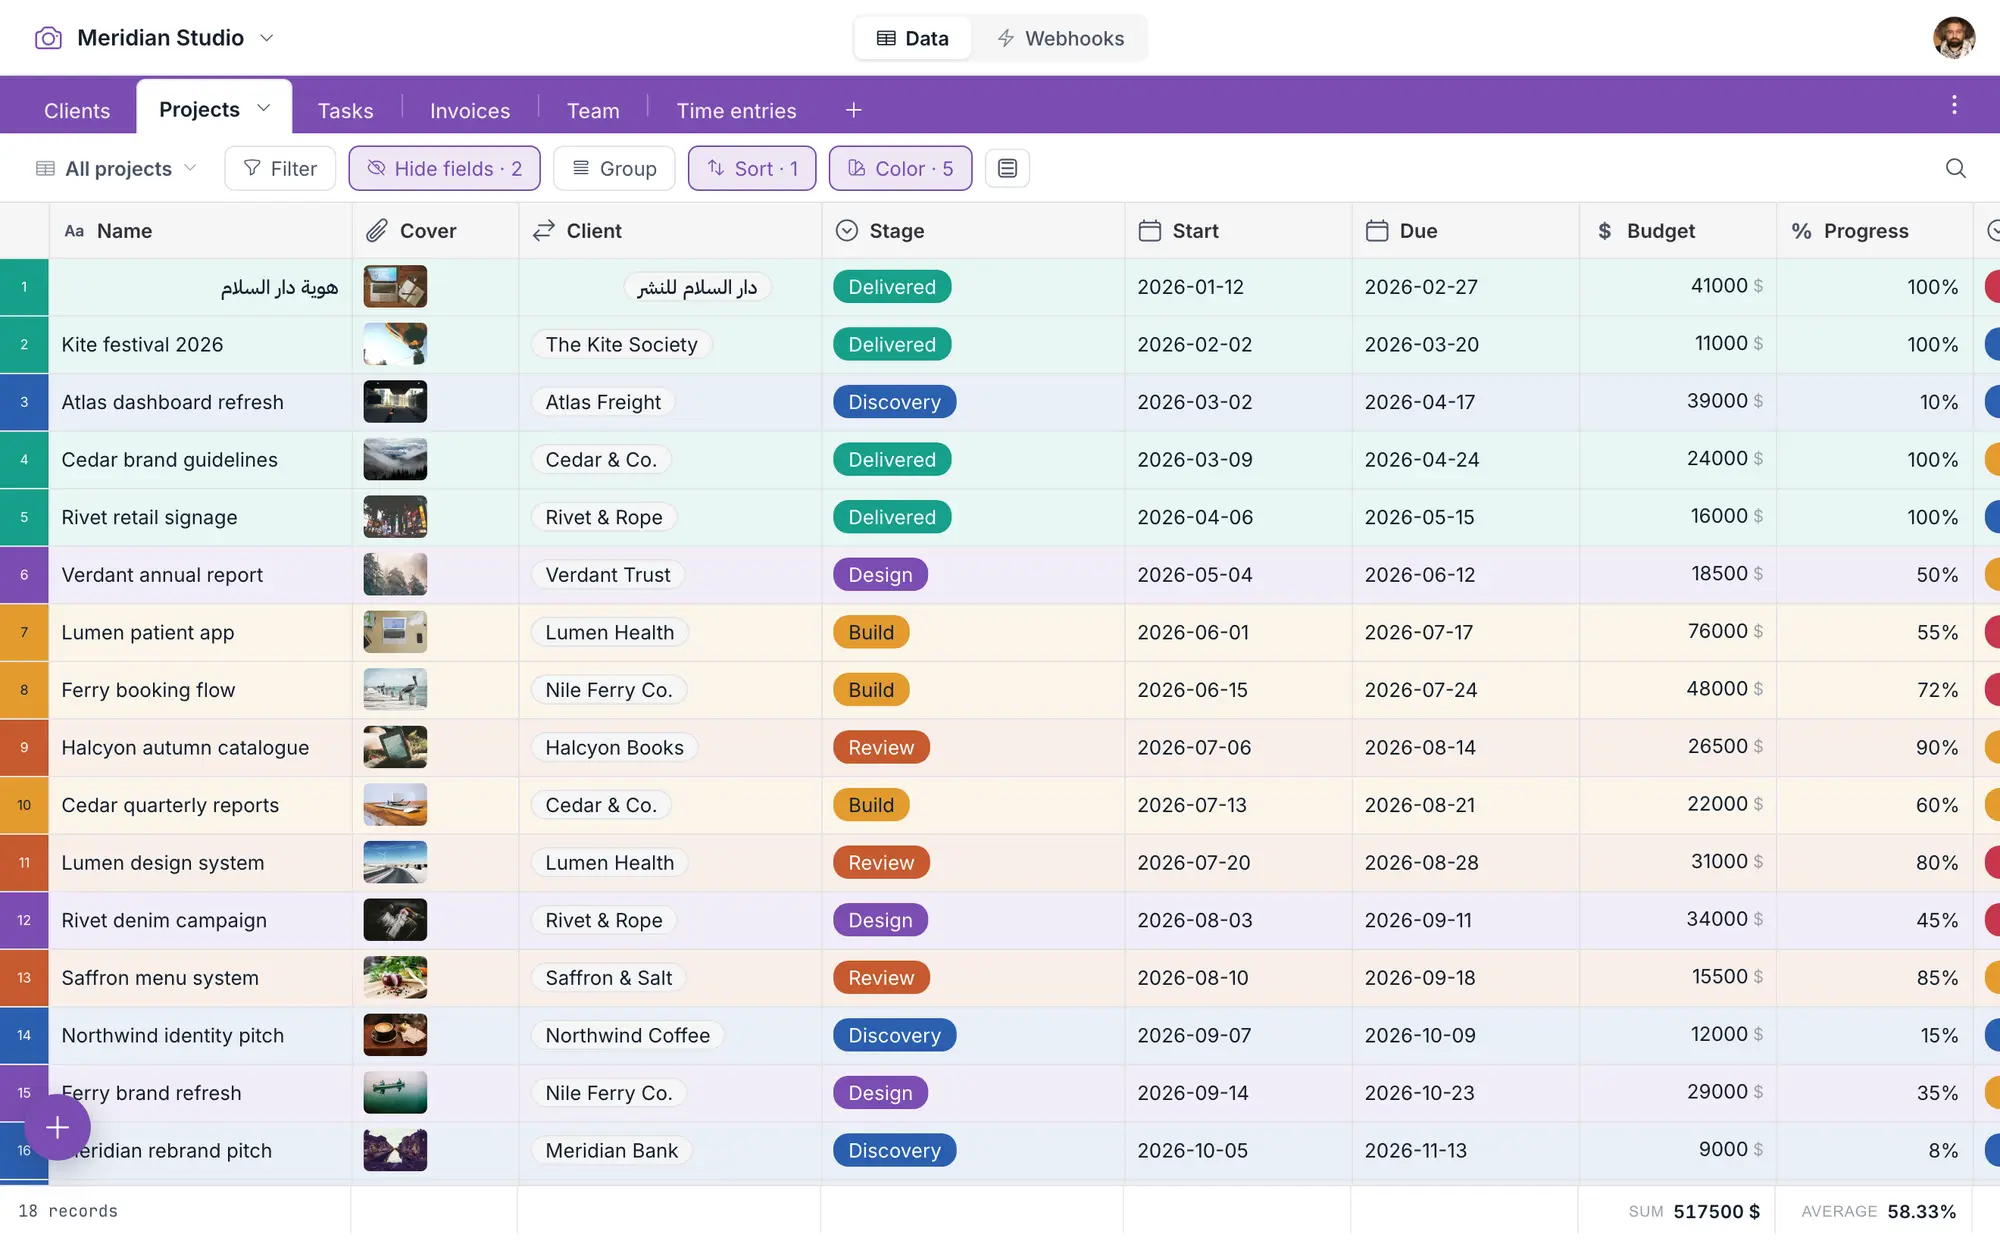Image resolution: width=2000 pixels, height=1250 pixels.
Task: Click the Due column calendar icon
Action: (1377, 231)
